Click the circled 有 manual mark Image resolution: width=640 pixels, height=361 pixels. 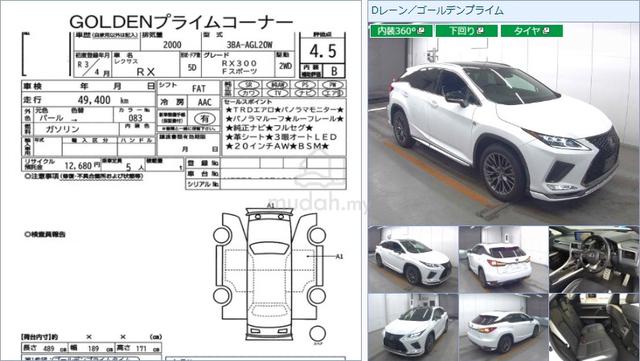click(204, 119)
